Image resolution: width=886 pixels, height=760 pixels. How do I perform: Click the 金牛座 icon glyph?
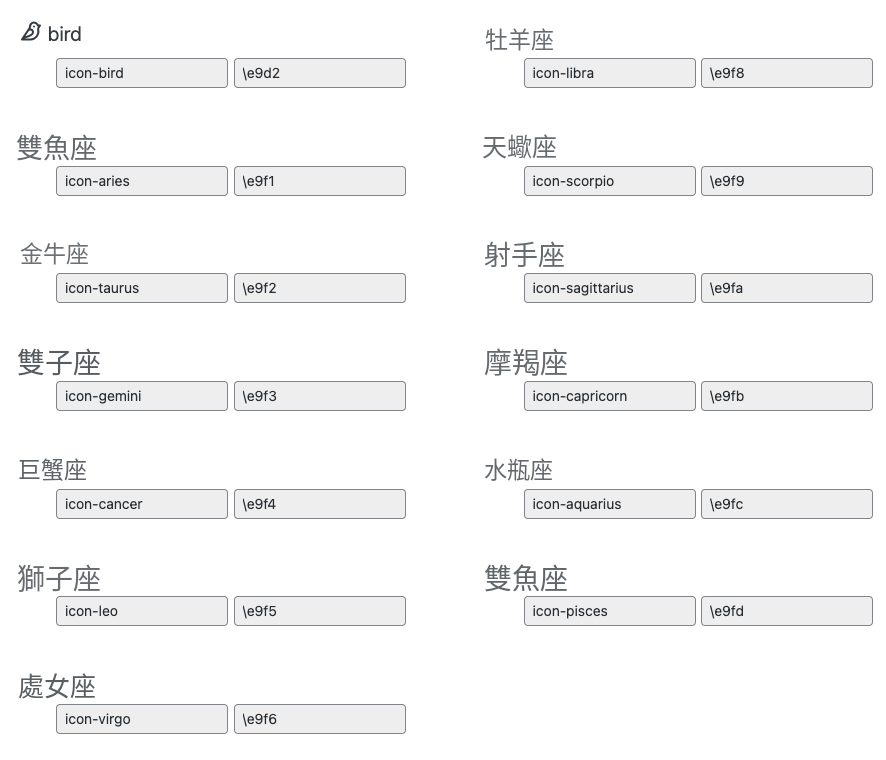coord(54,254)
